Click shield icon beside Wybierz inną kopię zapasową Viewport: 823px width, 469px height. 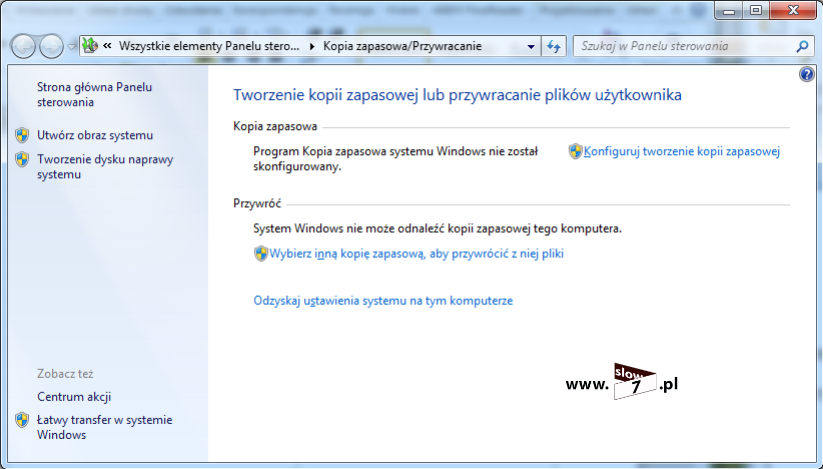click(261, 254)
